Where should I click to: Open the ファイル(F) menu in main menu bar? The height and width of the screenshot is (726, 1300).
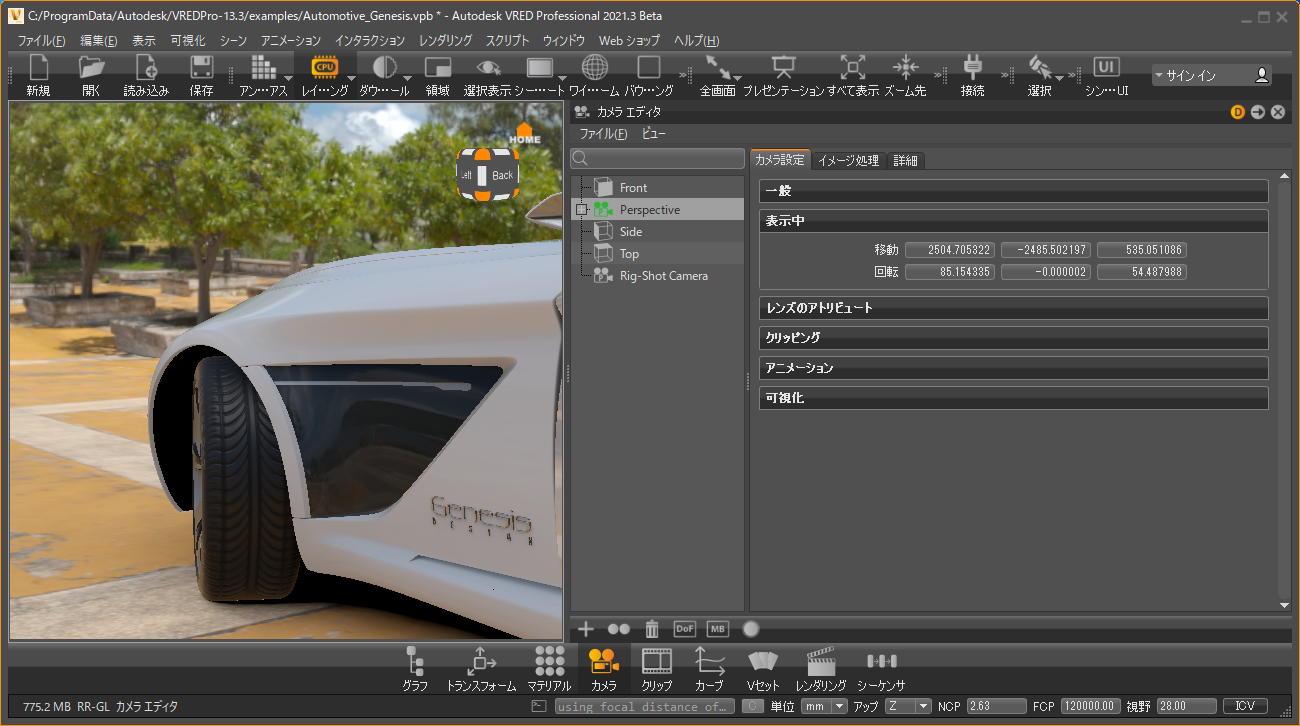[x=41, y=41]
